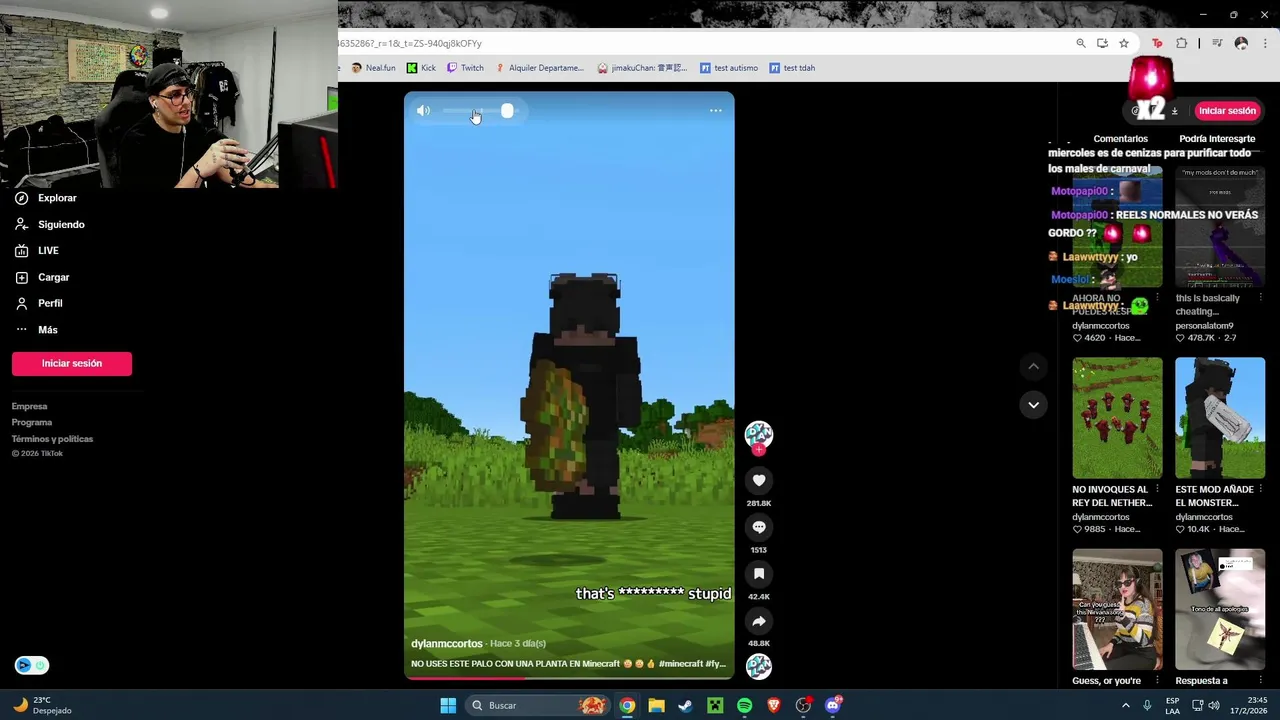
Task: Click the sidebar Iniciar sesión button
Action: (72, 363)
